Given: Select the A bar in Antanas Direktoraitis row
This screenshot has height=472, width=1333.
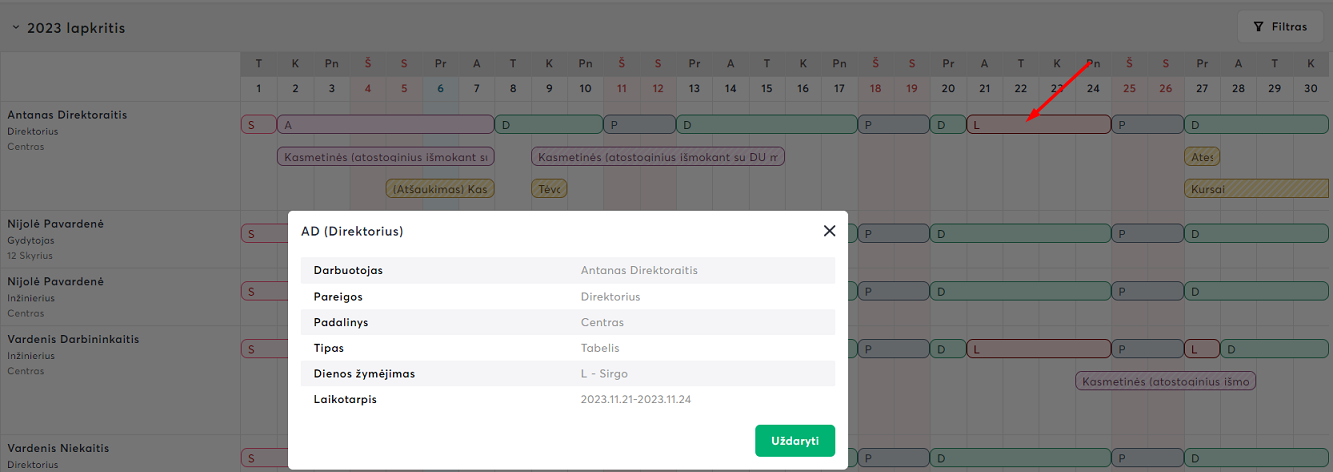Looking at the screenshot, I should point(385,125).
